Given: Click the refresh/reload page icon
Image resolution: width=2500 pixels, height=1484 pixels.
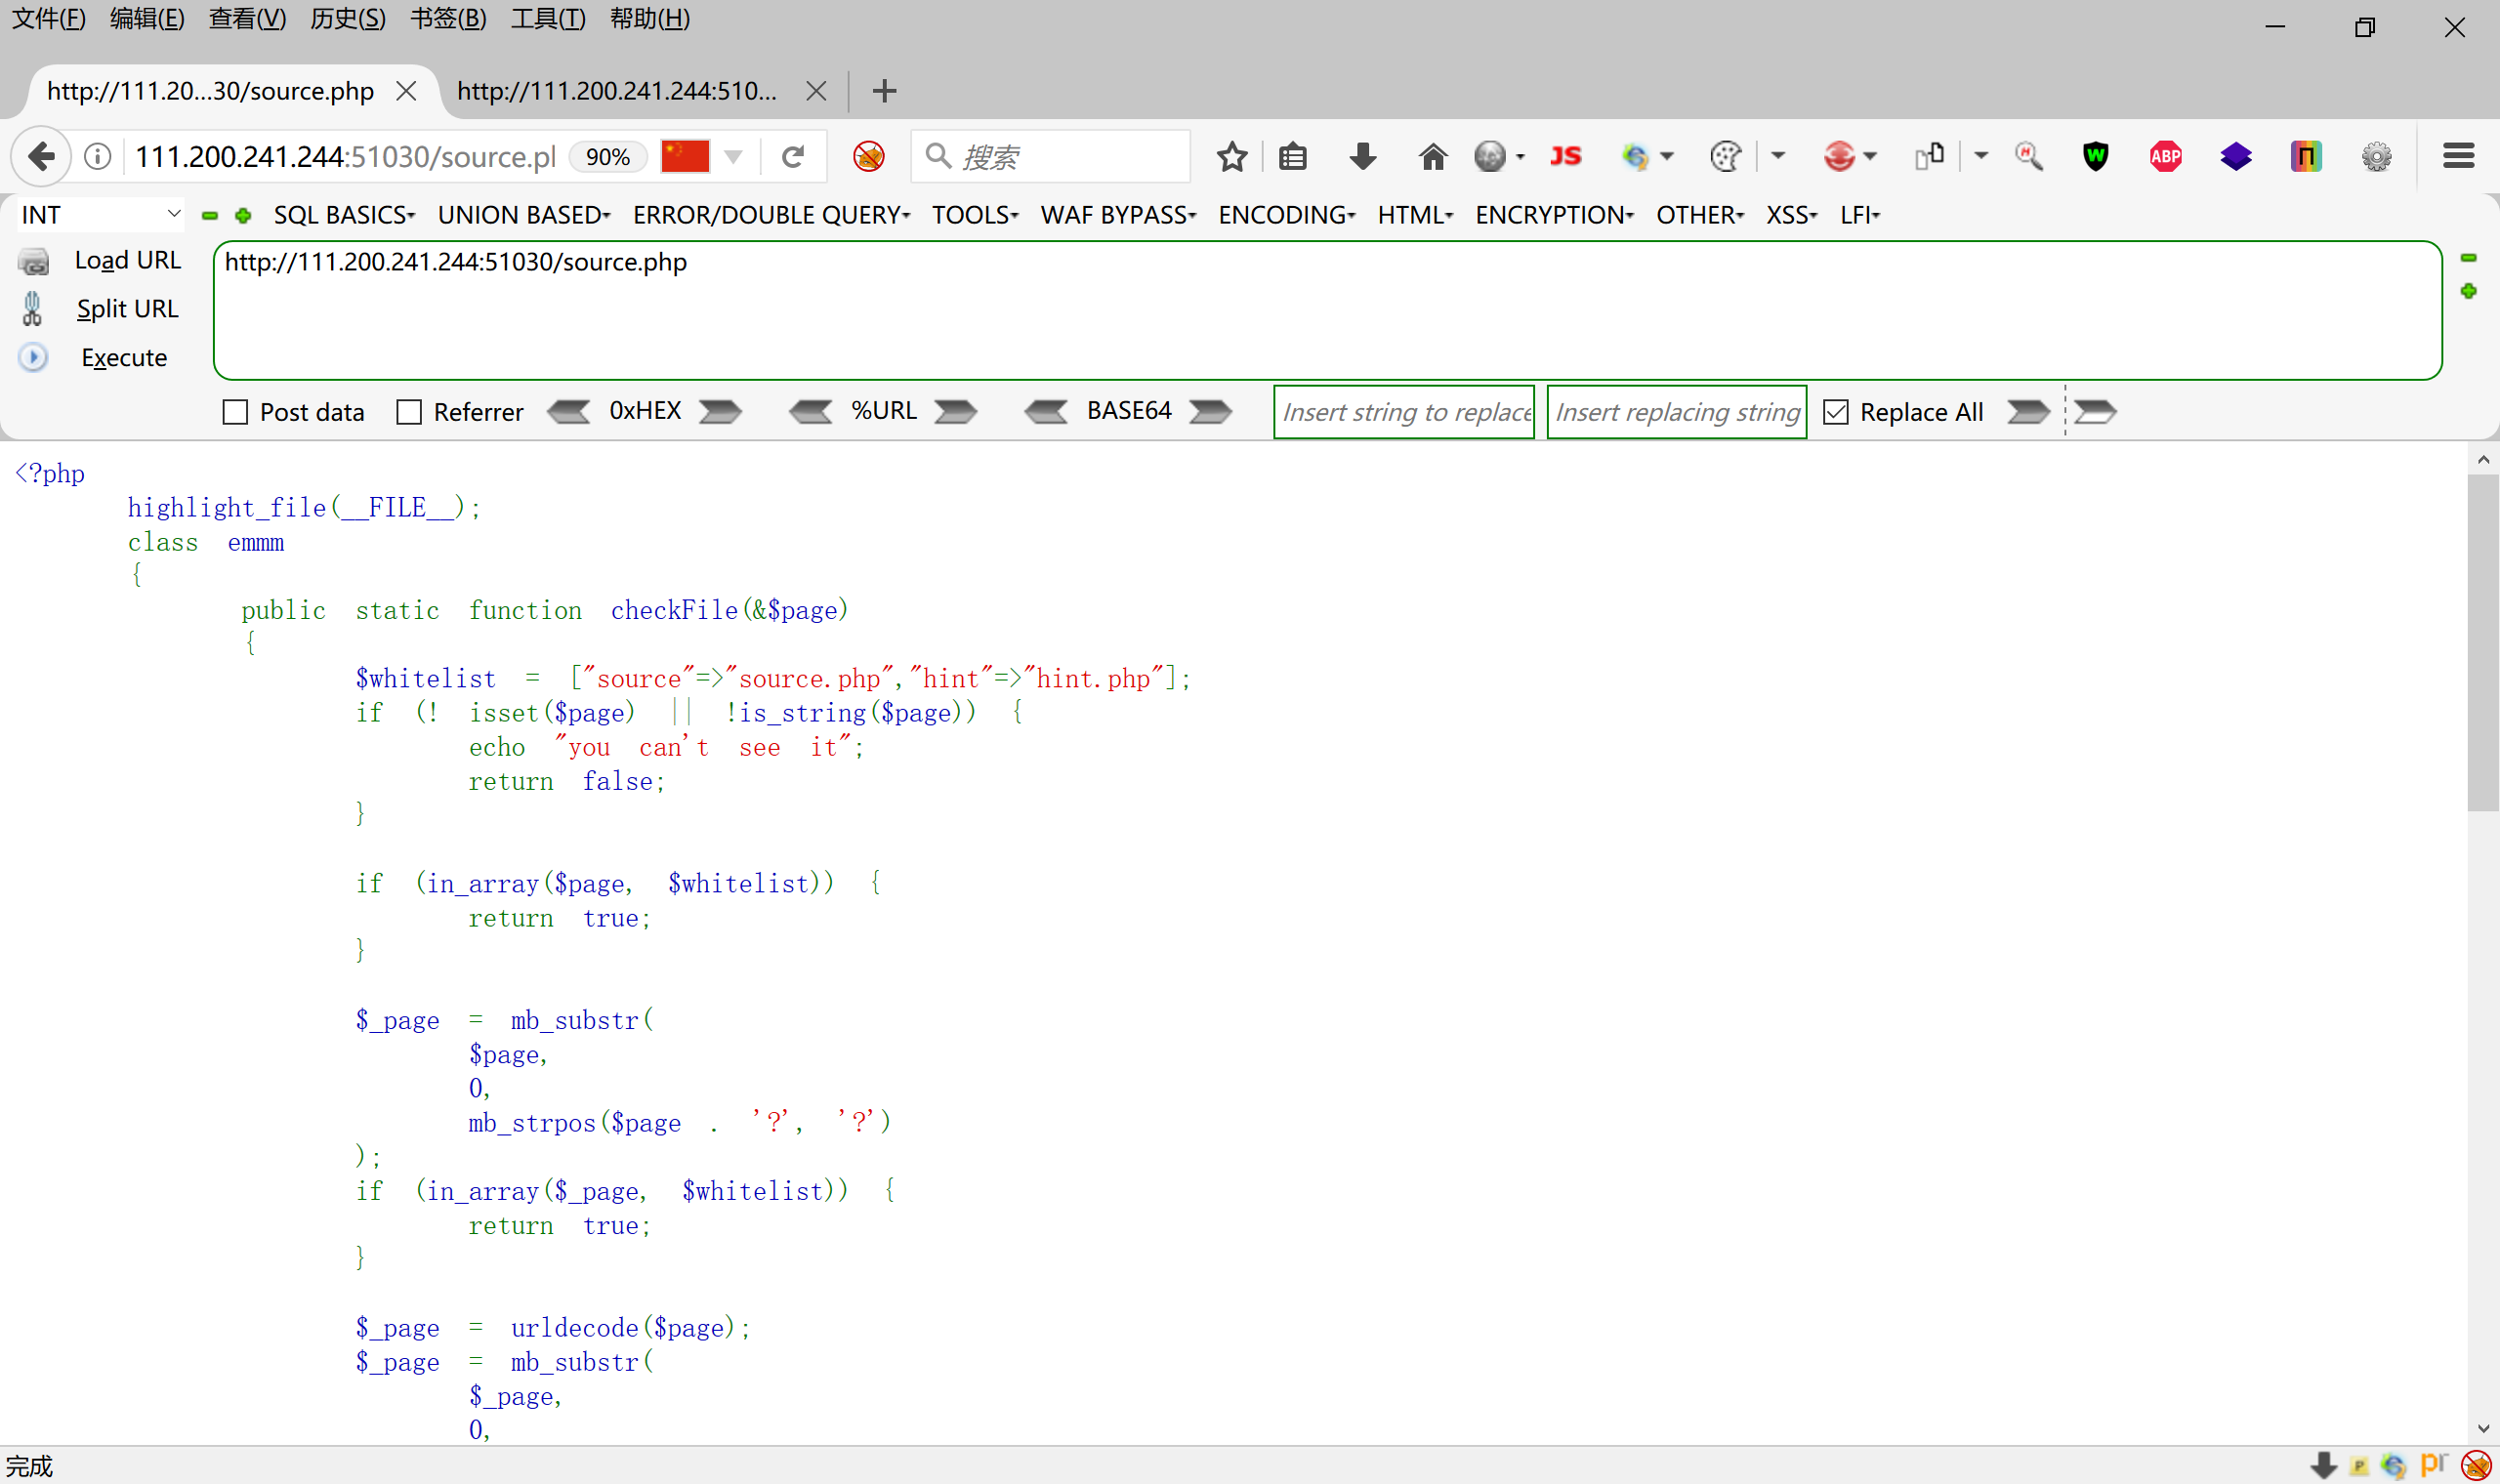Looking at the screenshot, I should (793, 157).
